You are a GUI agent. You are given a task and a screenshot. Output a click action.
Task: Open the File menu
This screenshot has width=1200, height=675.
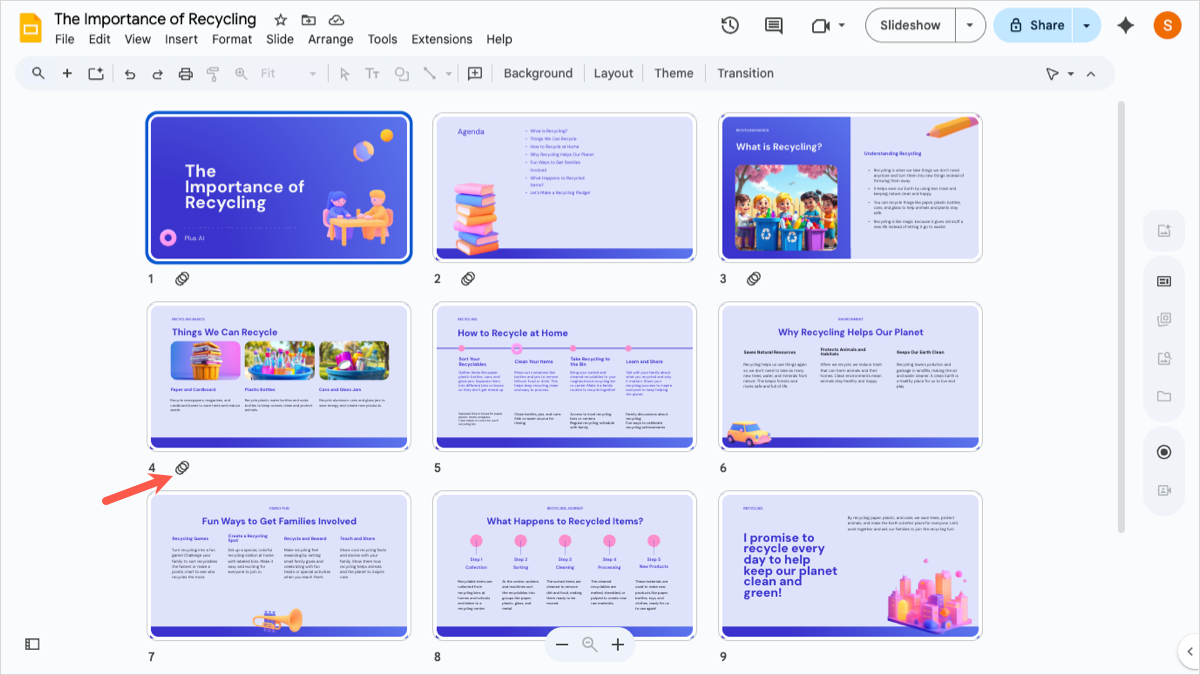64,39
